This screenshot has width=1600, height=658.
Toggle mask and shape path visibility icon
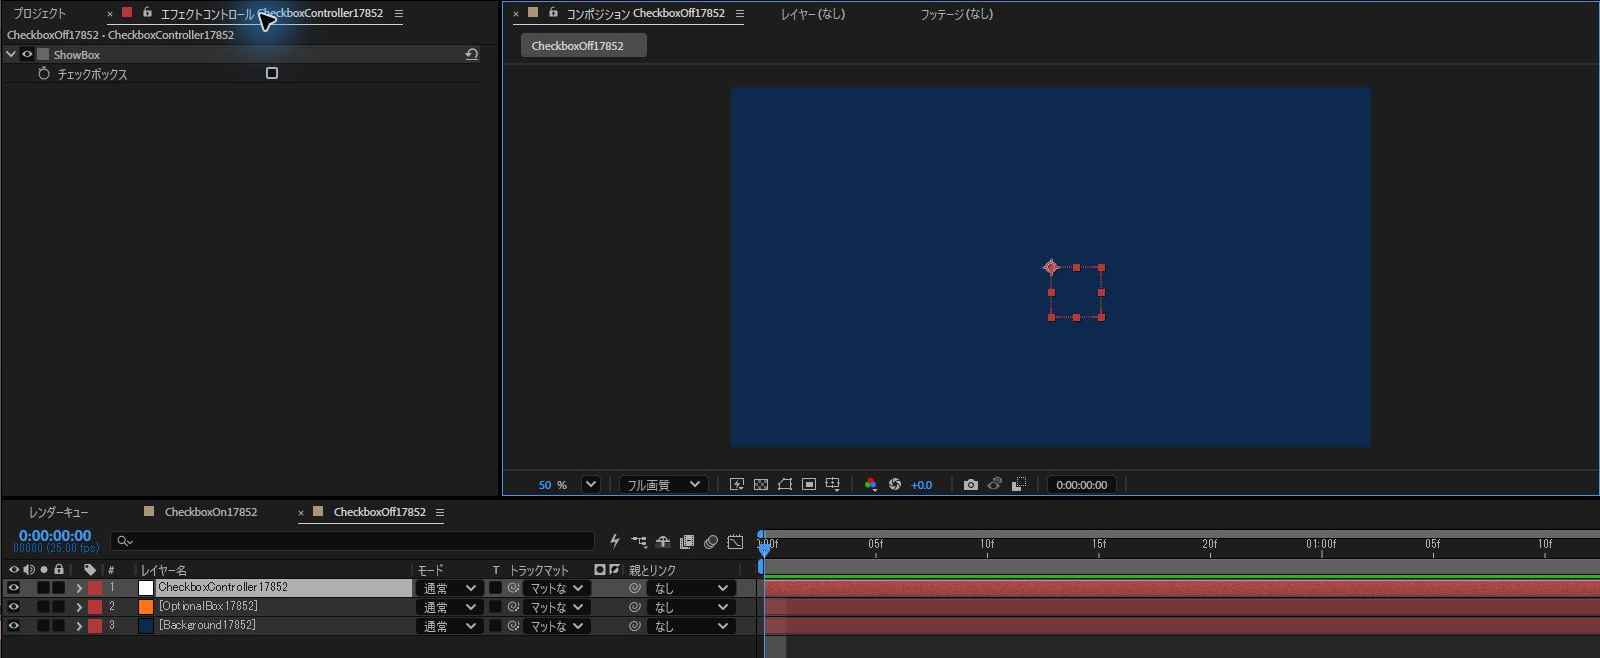click(x=785, y=485)
